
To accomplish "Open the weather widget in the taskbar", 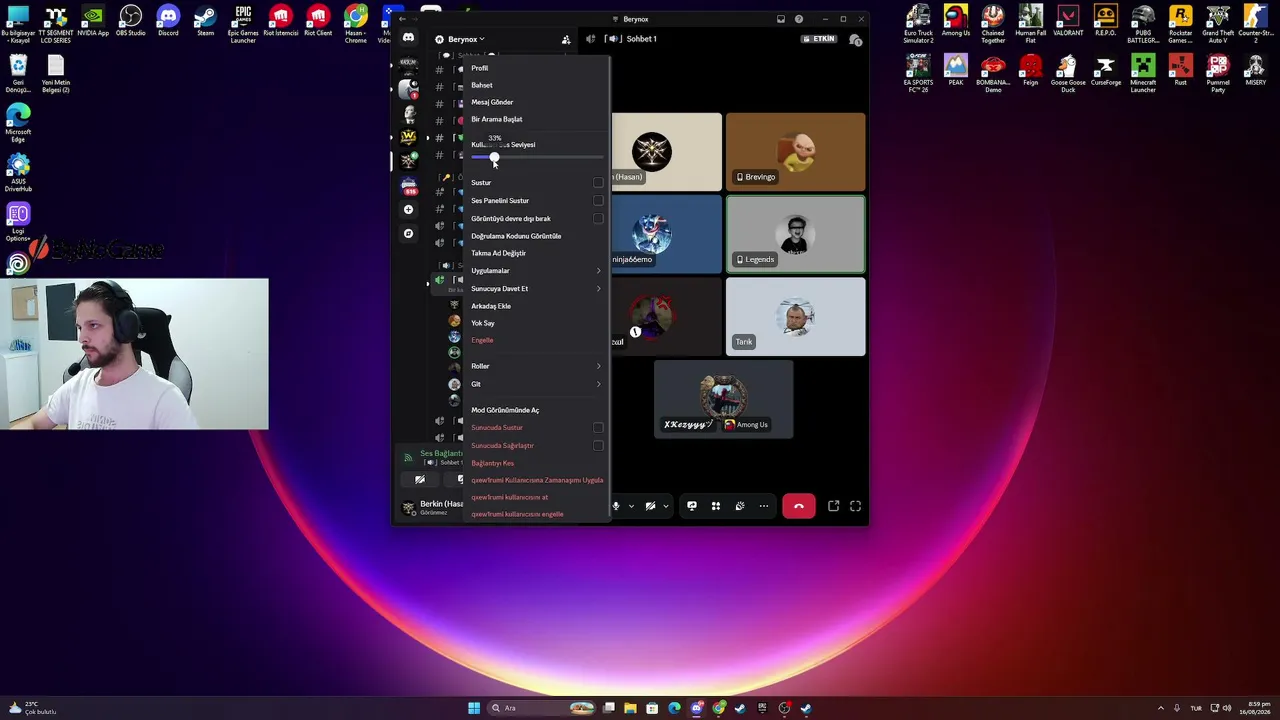I will [32, 708].
